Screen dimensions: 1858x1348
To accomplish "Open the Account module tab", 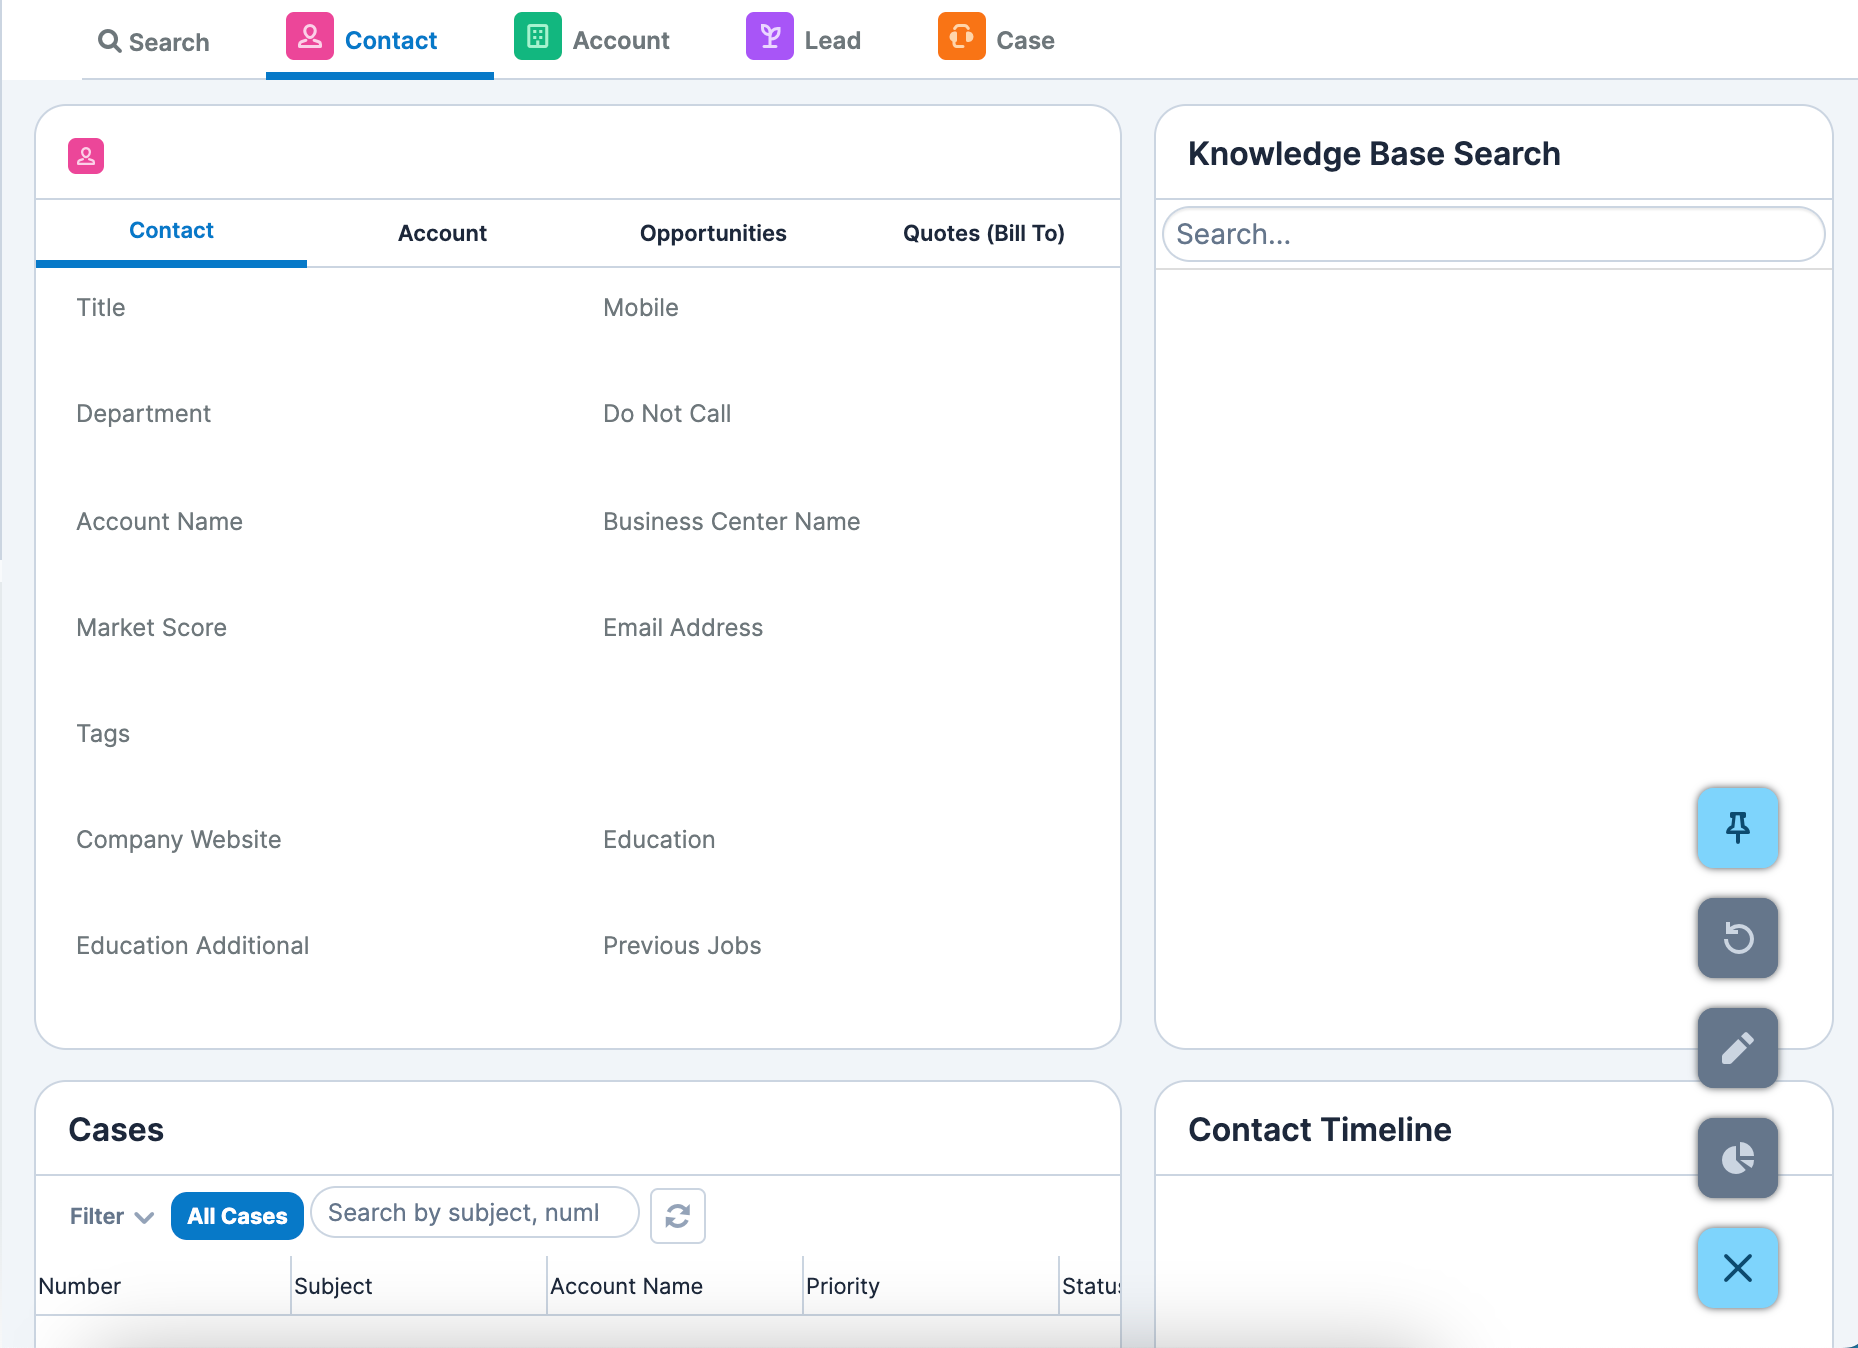I will click(592, 40).
